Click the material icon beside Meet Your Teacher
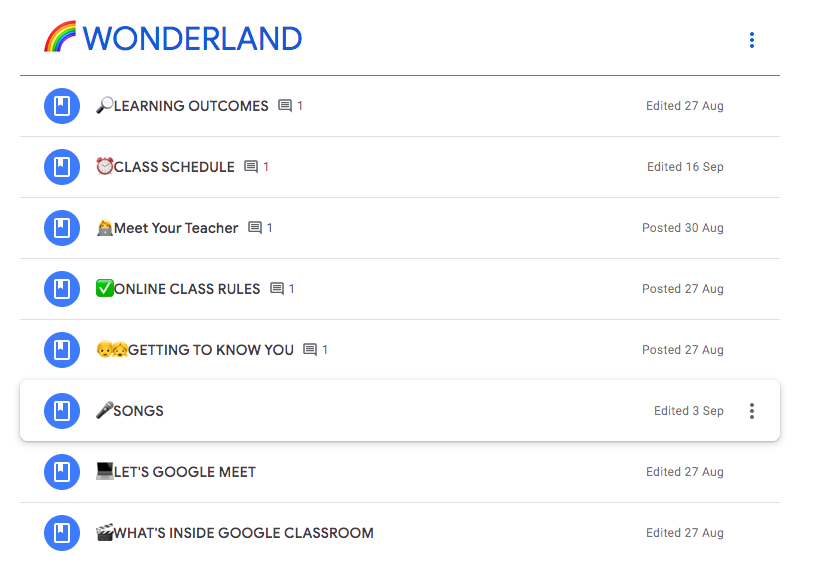The image size is (824, 569). click(62, 227)
